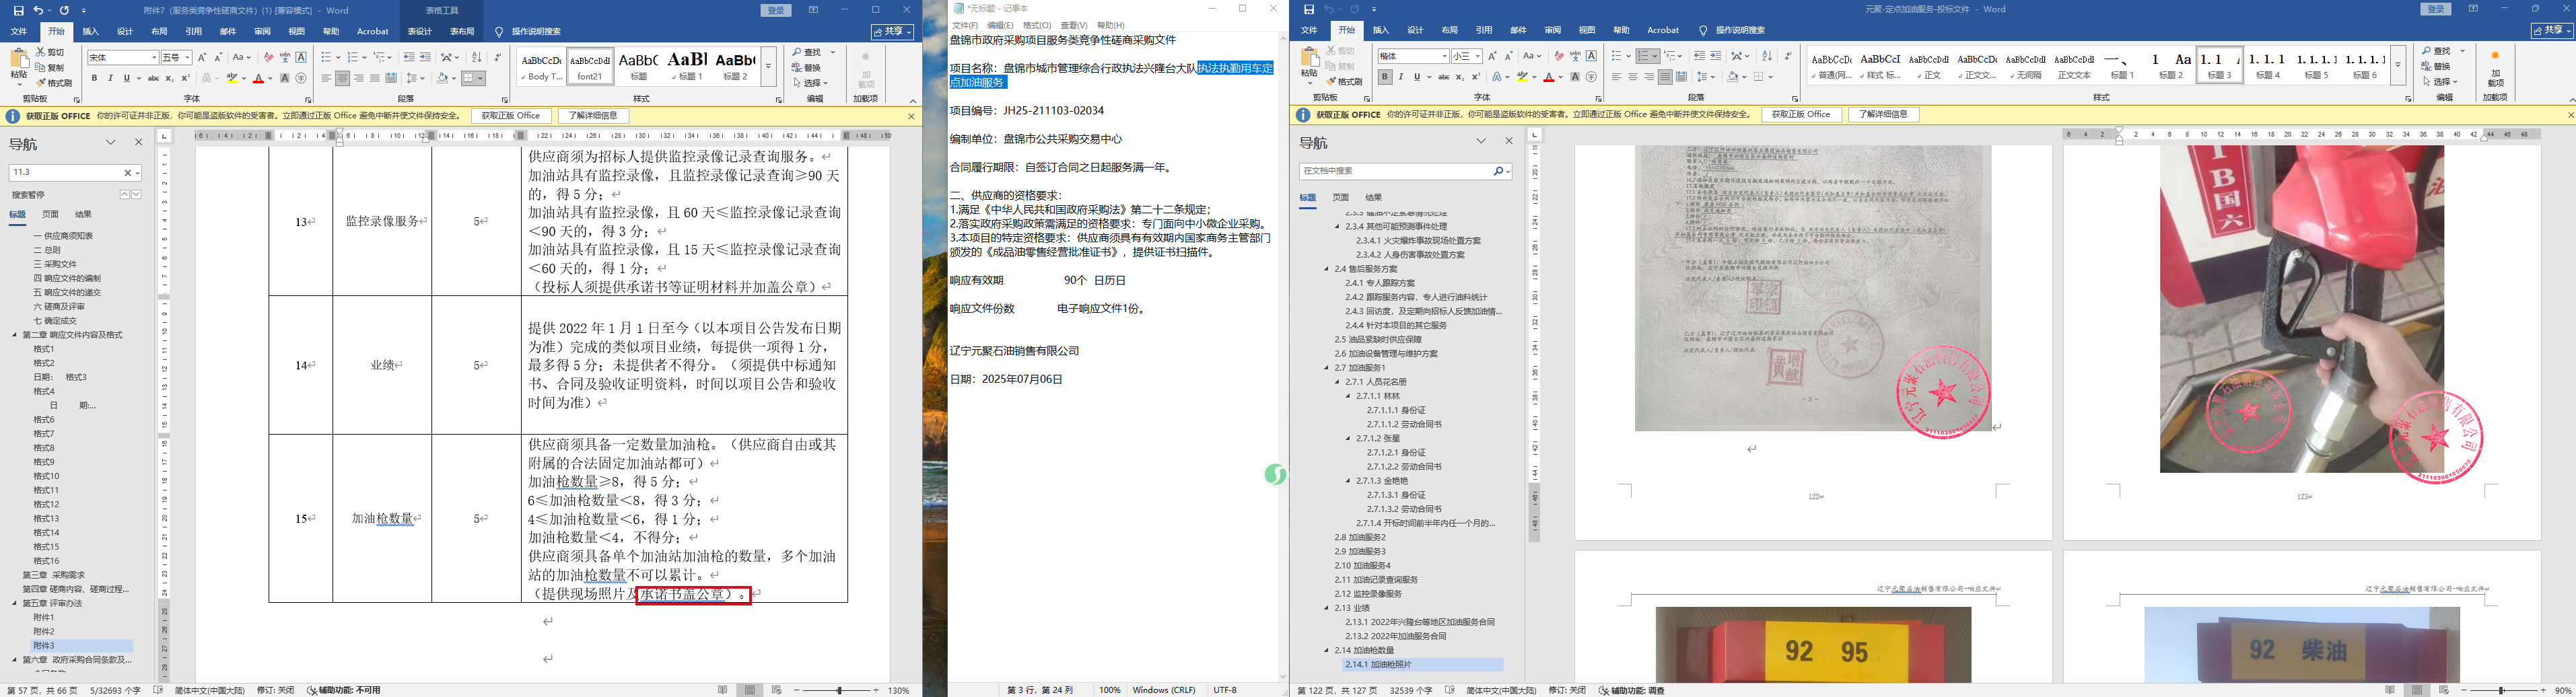Open the 审阅 tab in left Word
The width and height of the screenshot is (2576, 697).
coord(262,32)
